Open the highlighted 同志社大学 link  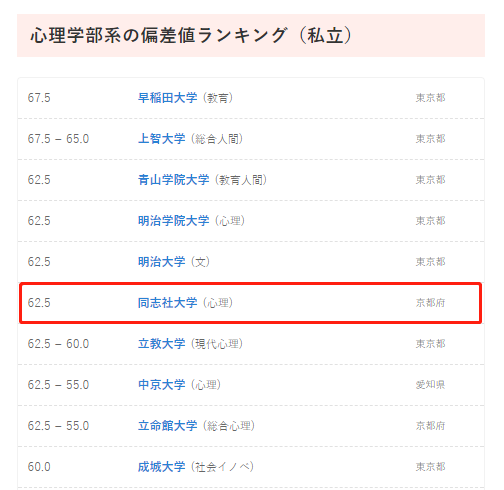point(167,303)
